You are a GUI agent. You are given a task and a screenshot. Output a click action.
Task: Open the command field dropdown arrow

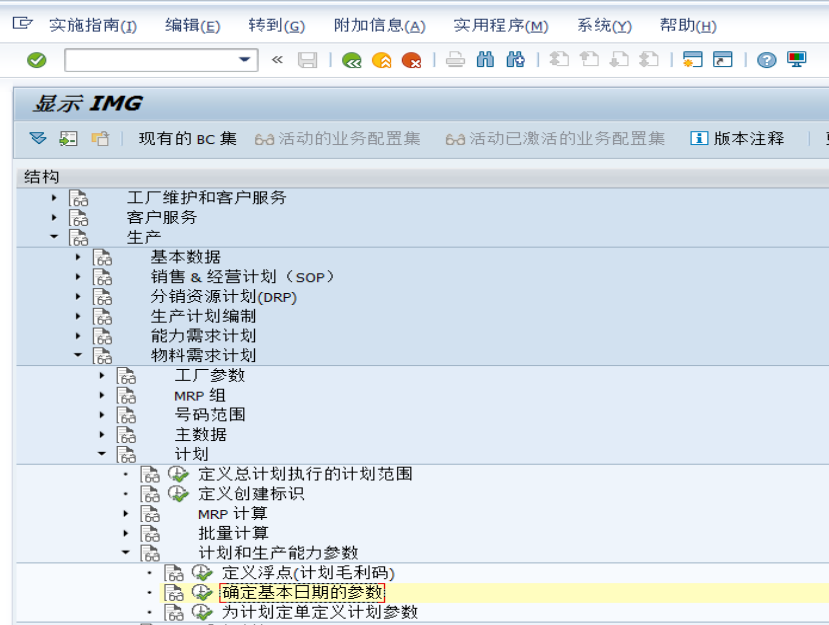[244, 60]
